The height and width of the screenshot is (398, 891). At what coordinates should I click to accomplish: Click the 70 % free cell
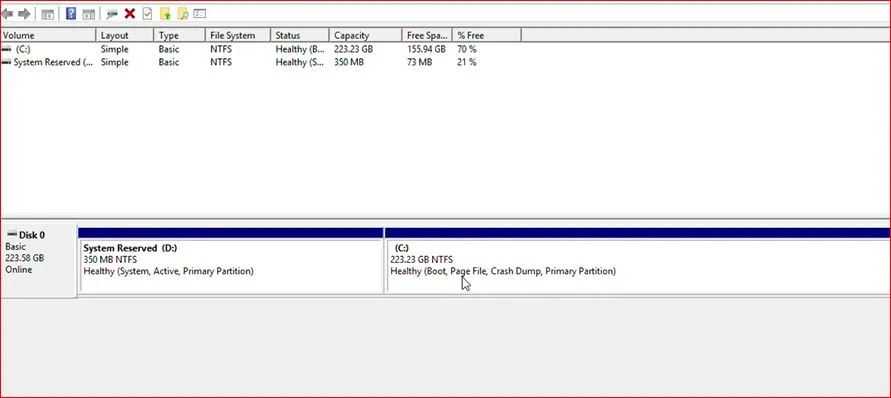(x=467, y=49)
